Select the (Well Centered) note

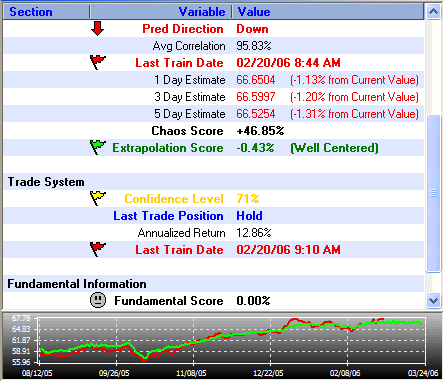point(334,148)
